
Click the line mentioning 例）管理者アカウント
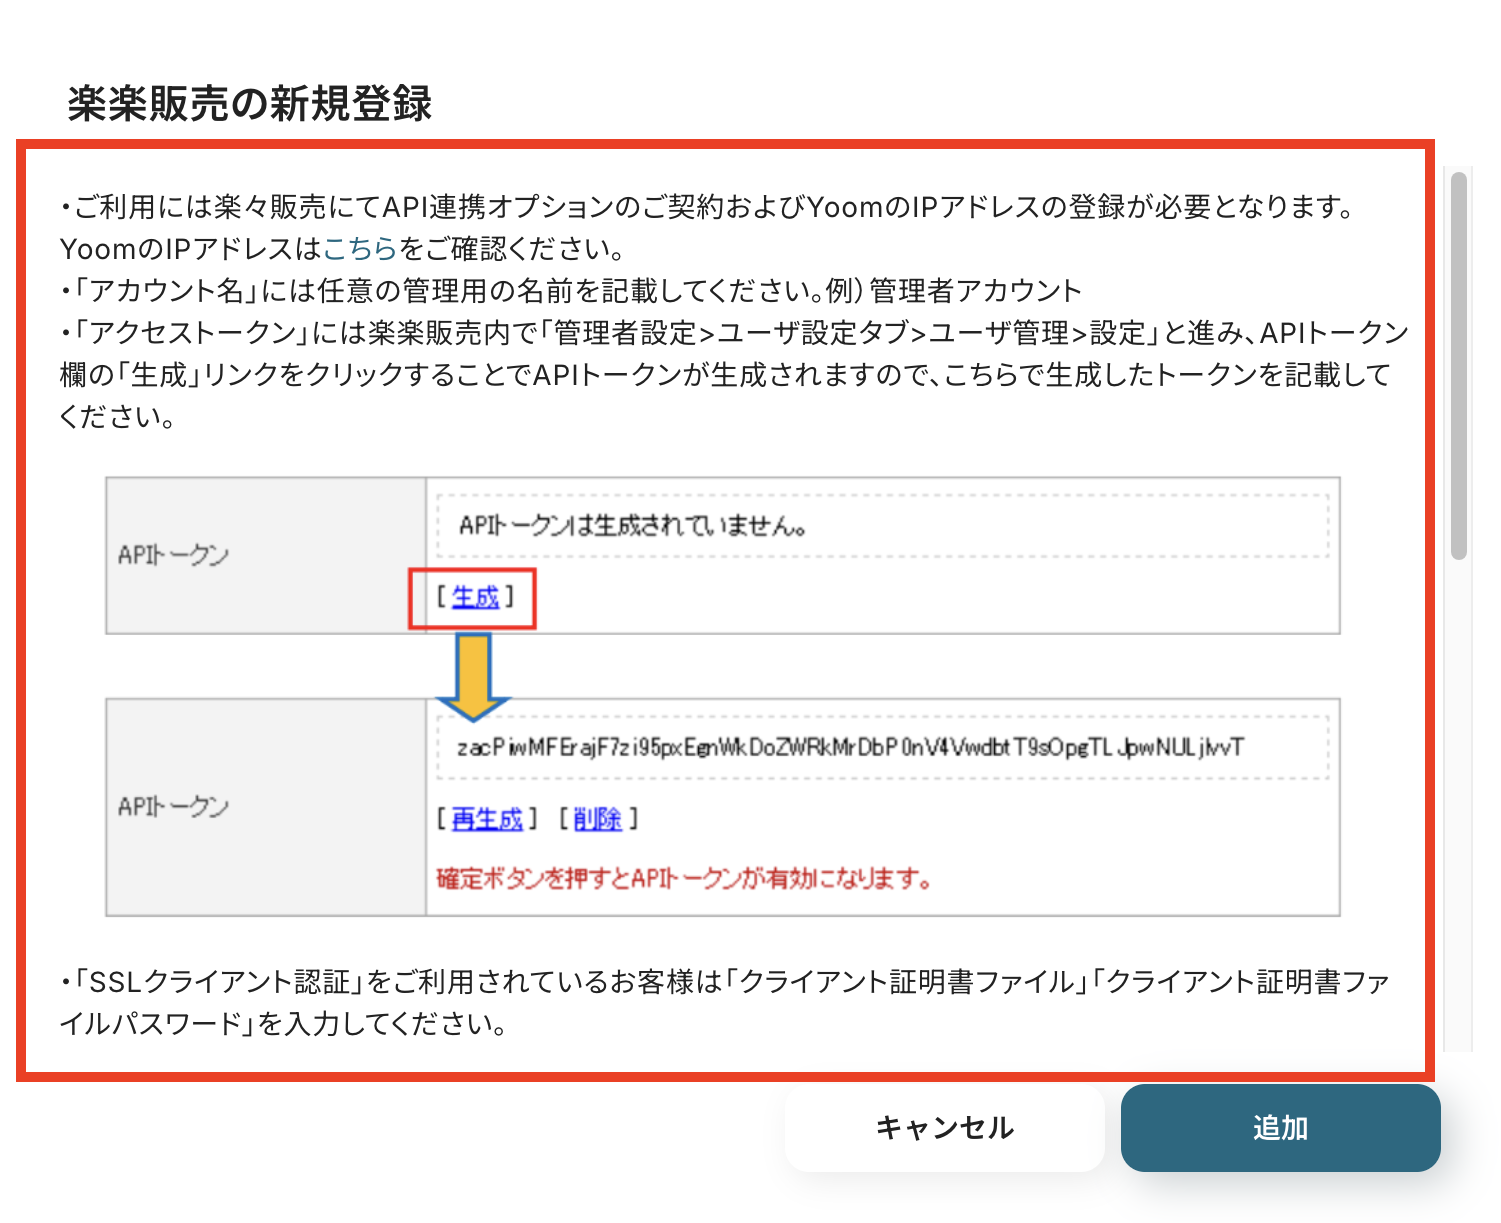click(571, 290)
